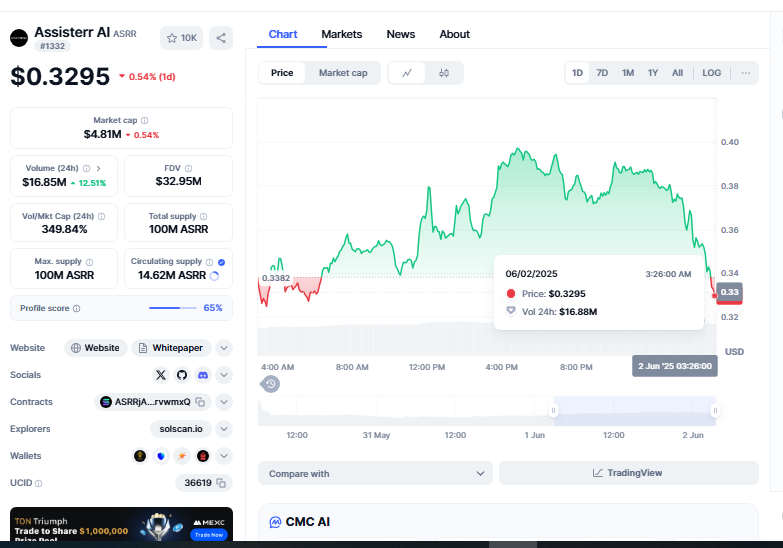Set chart range to 7D
This screenshot has width=783, height=548.
[x=602, y=73]
